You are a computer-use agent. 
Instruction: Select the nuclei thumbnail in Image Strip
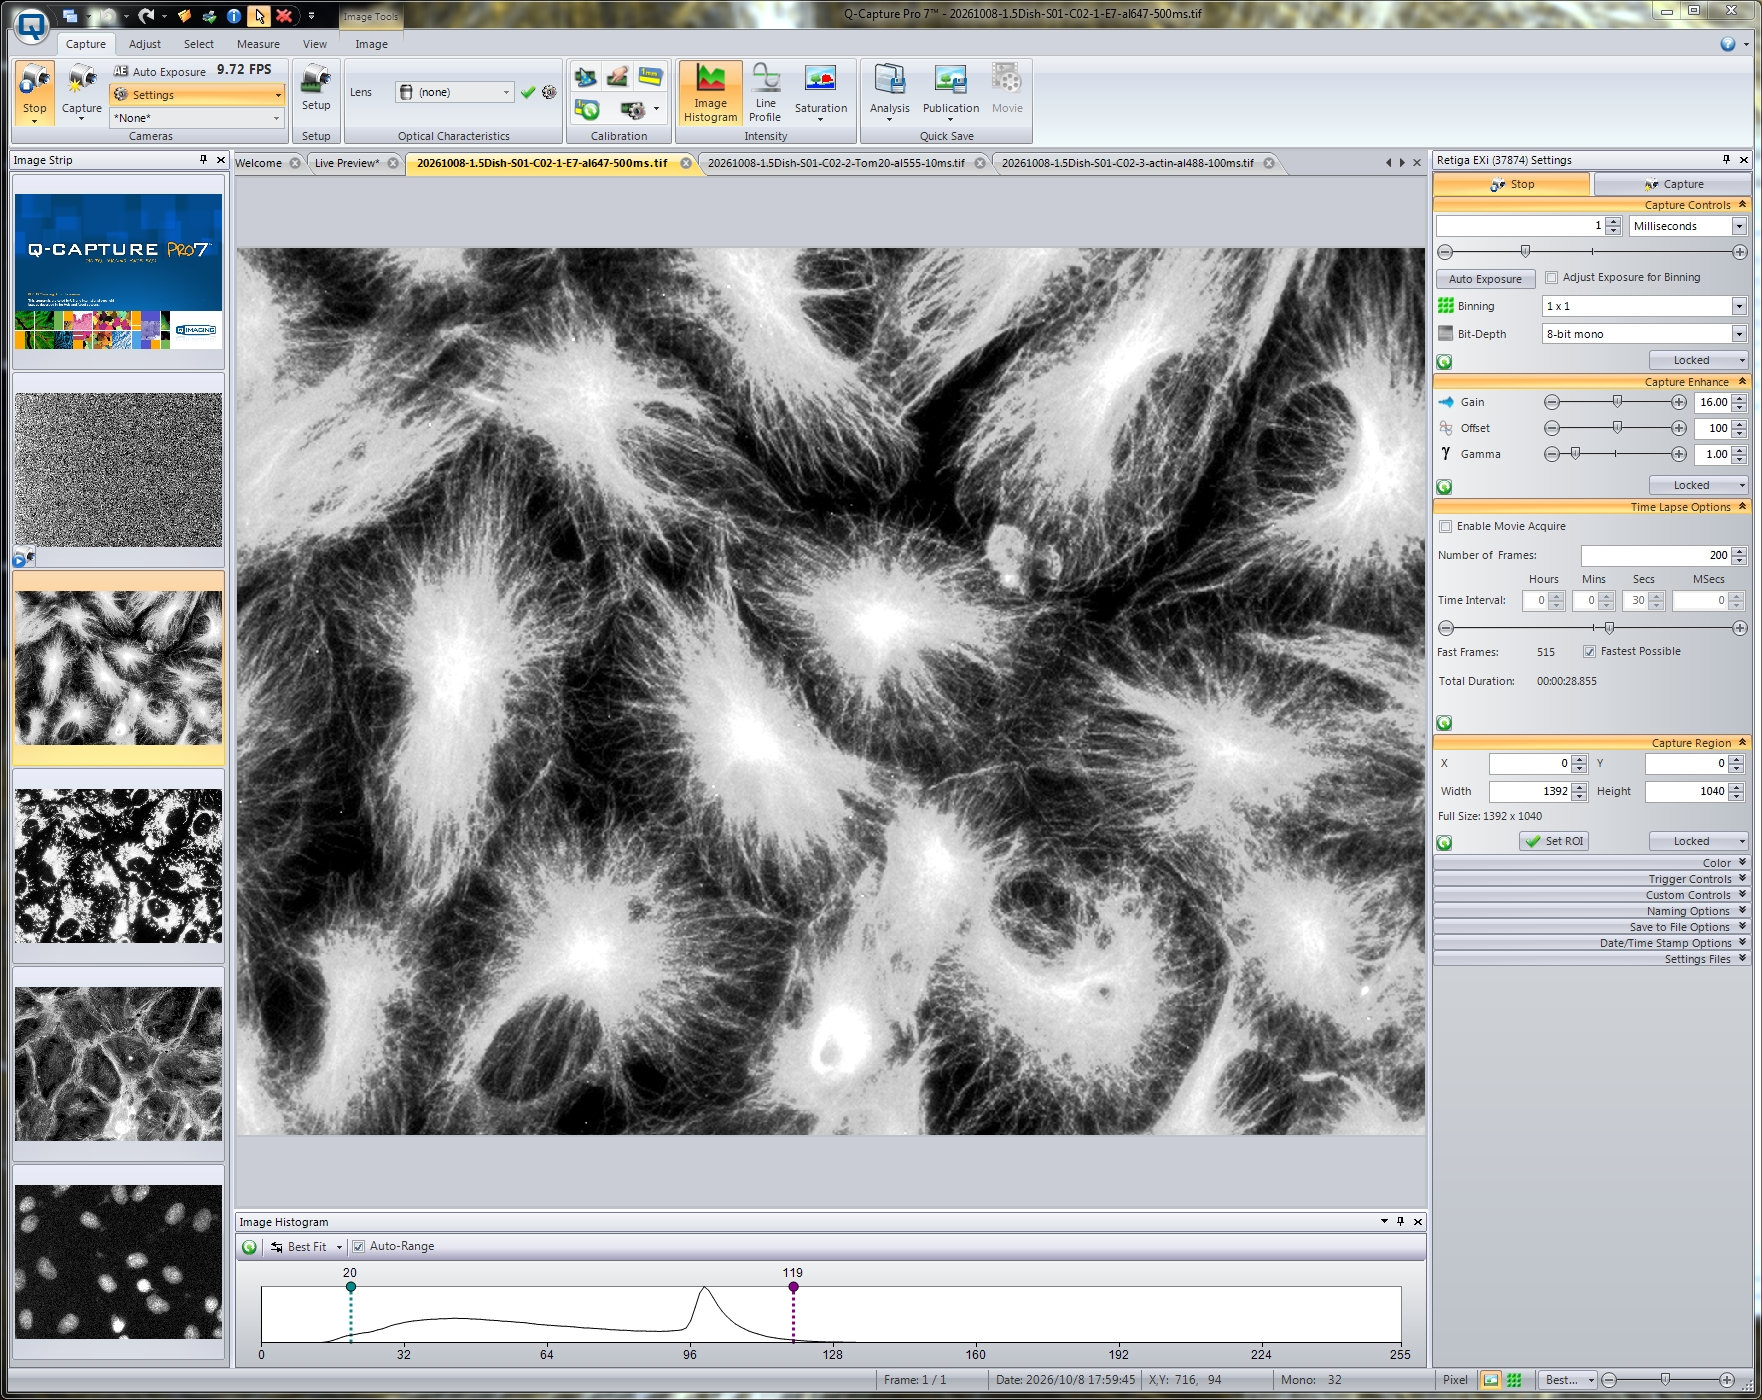click(119, 1262)
